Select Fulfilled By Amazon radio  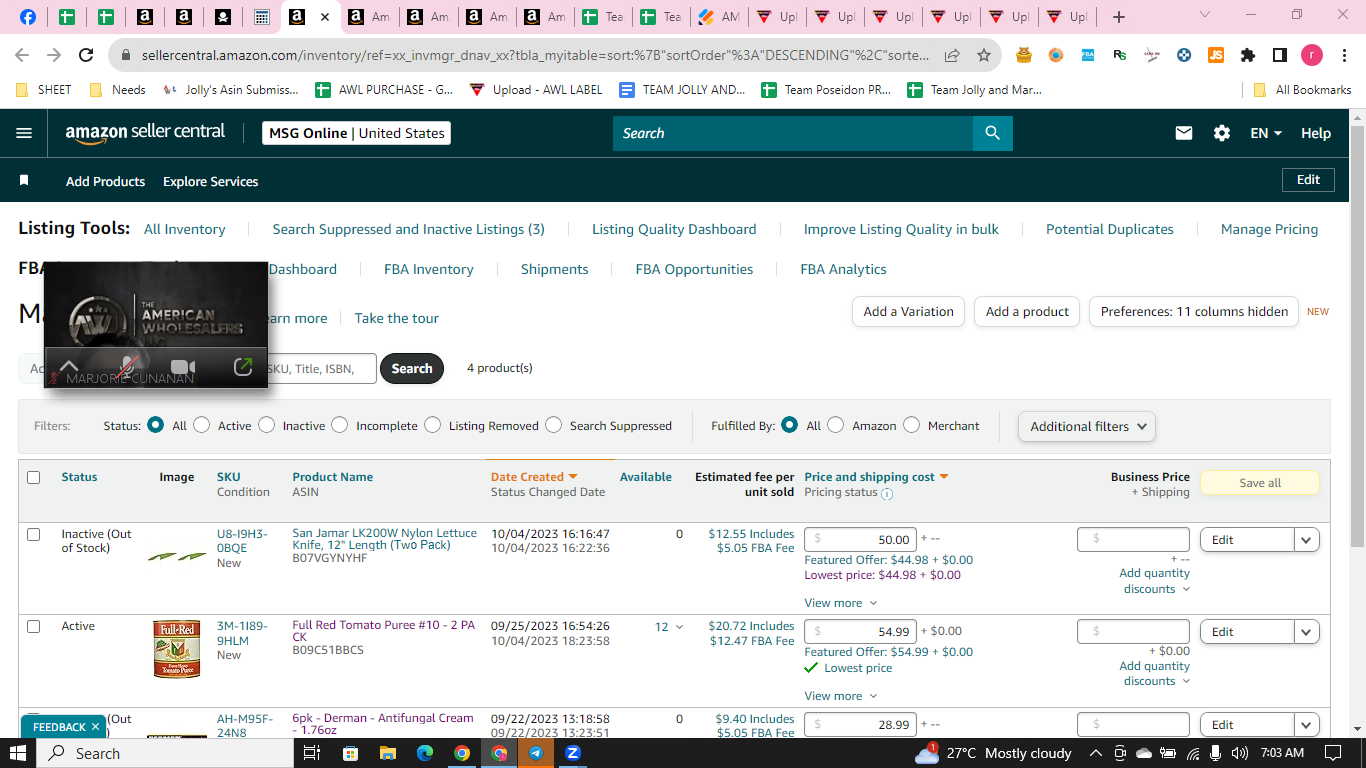(836, 425)
